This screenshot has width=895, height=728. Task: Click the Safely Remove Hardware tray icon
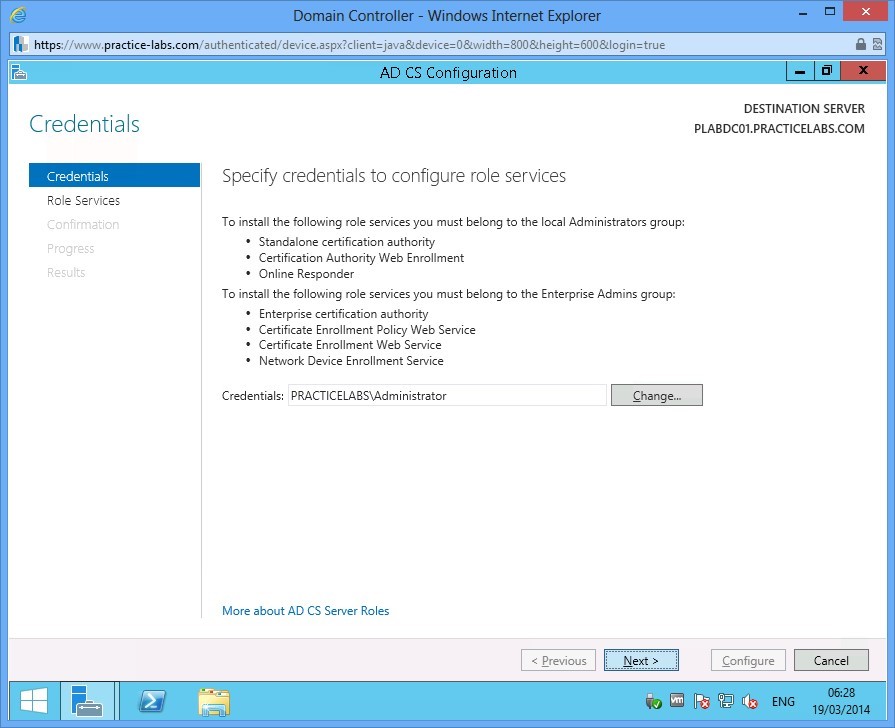[x=654, y=701]
